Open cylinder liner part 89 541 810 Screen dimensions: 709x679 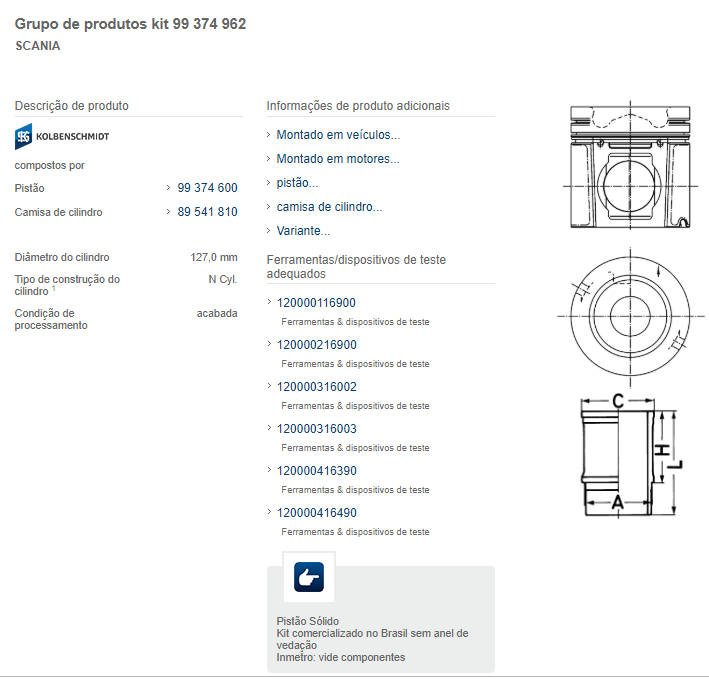[x=207, y=212]
